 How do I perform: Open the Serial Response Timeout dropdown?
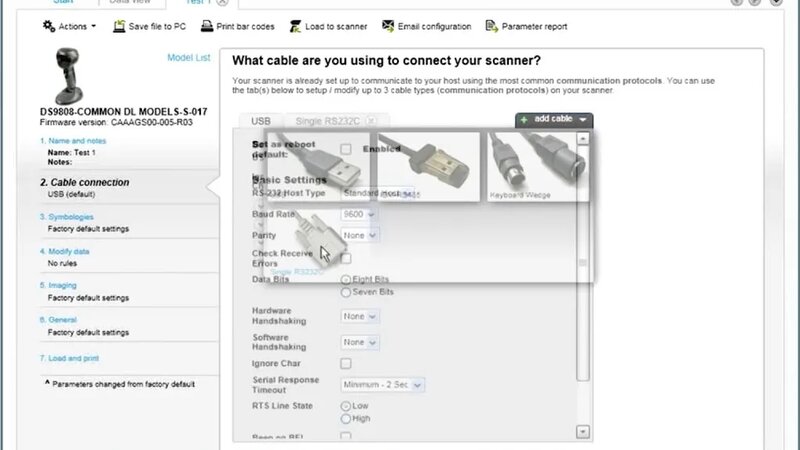pyautogui.click(x=382, y=385)
